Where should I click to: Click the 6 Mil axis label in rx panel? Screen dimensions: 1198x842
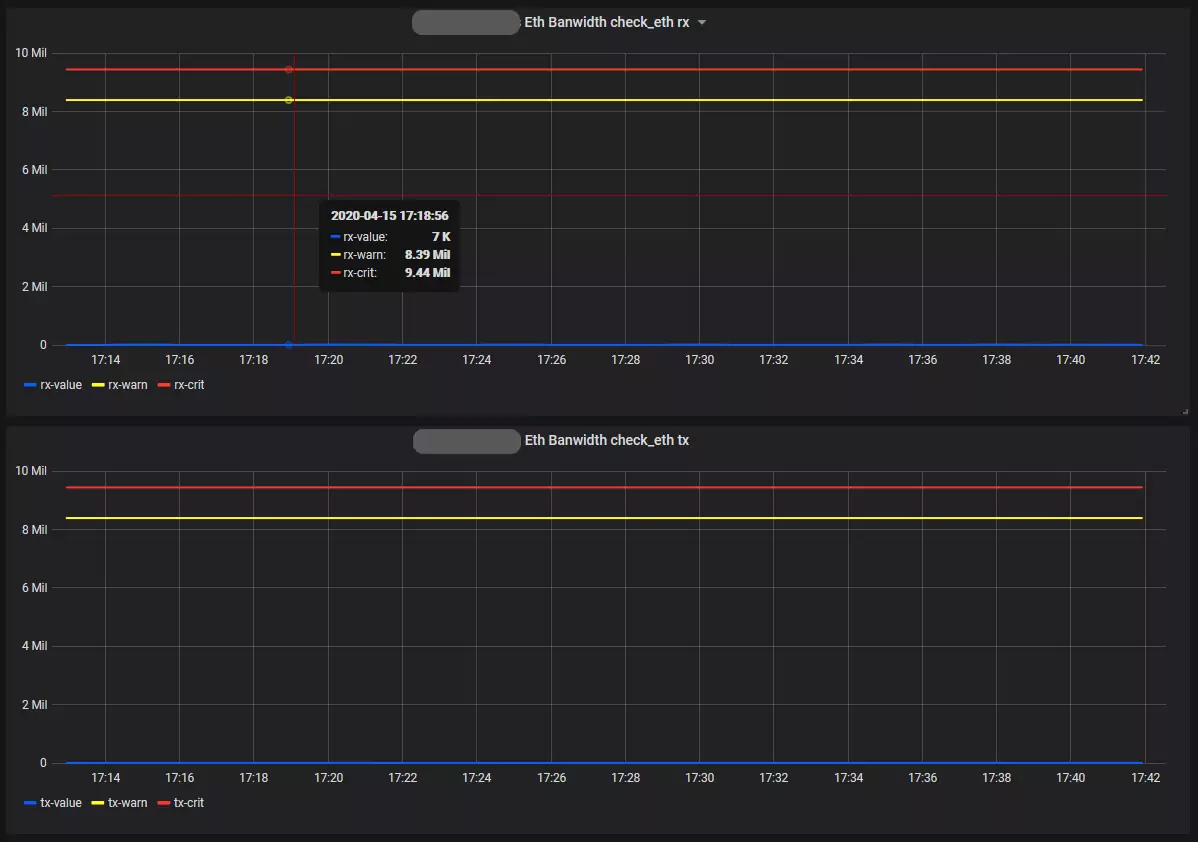(34, 170)
